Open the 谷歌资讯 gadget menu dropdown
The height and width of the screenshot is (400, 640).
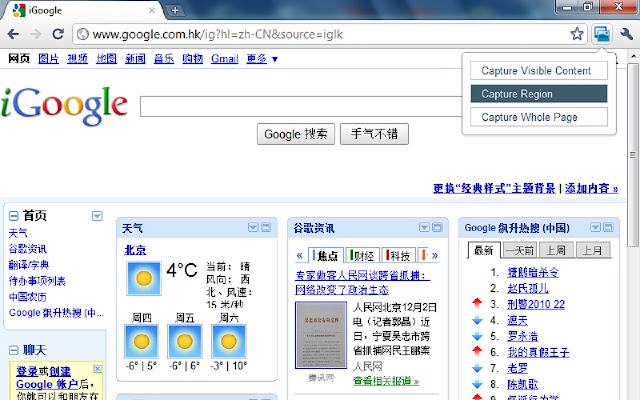point(424,227)
